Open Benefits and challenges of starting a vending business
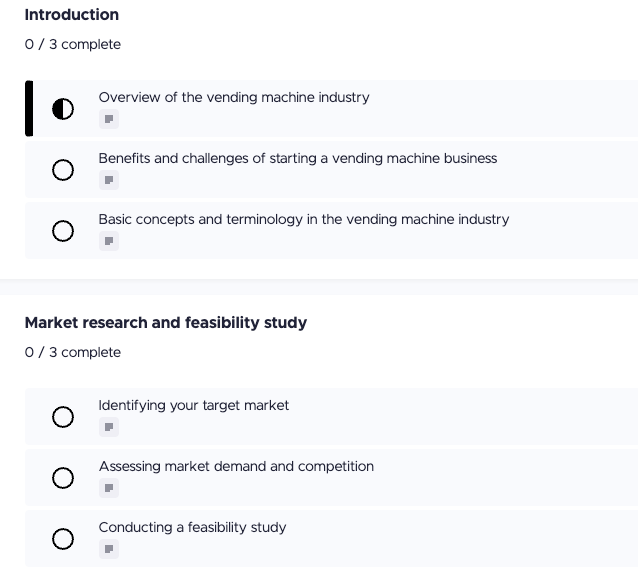 [297, 159]
